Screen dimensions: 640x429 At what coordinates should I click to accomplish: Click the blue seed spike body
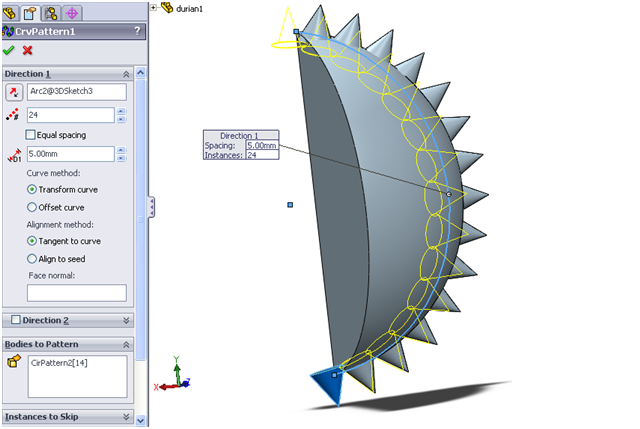[x=329, y=384]
